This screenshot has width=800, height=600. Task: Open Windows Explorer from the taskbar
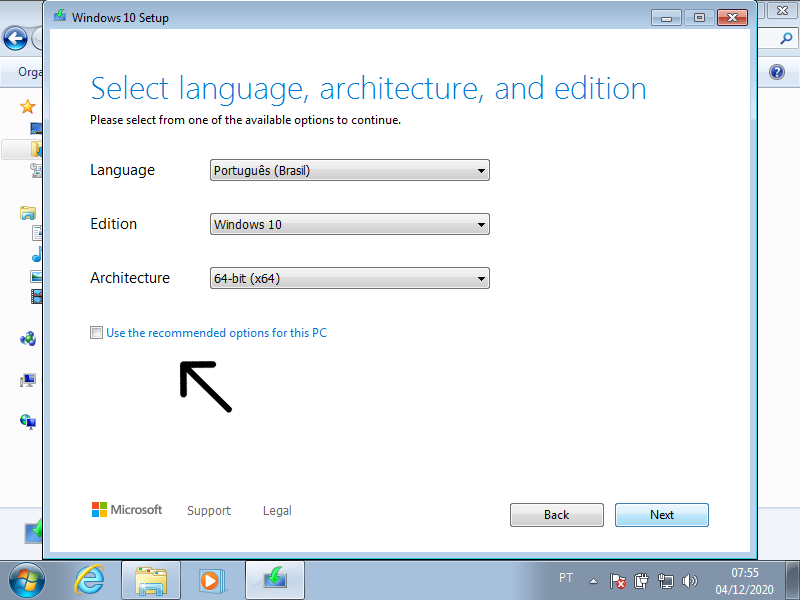(x=151, y=581)
